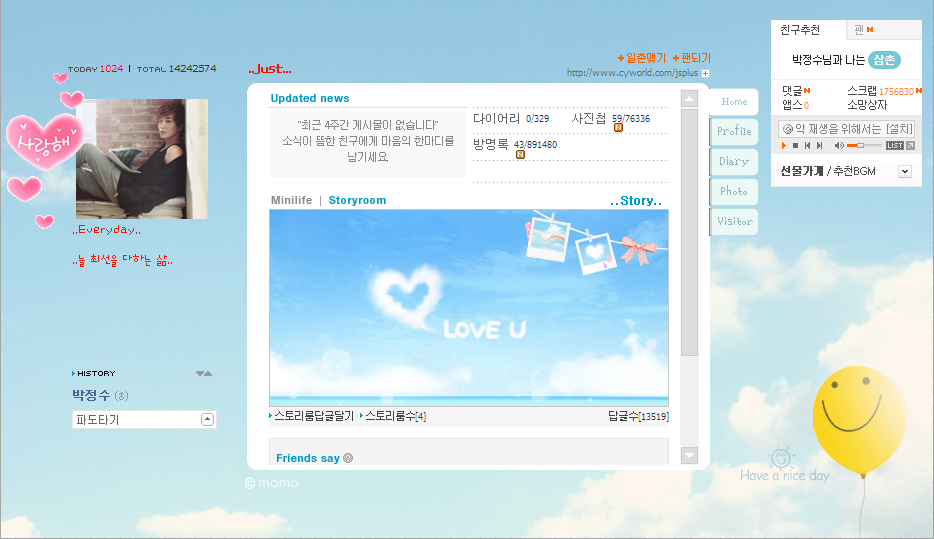Screen dimensions: 934x539
Task: Open the Diary menu tab
Action: (x=734, y=161)
